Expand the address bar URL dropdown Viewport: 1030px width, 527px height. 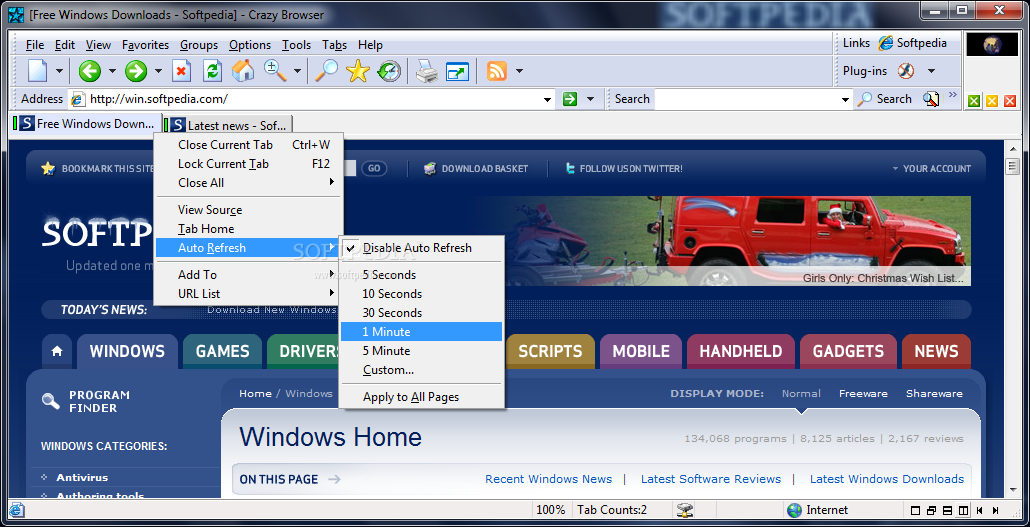click(x=548, y=99)
